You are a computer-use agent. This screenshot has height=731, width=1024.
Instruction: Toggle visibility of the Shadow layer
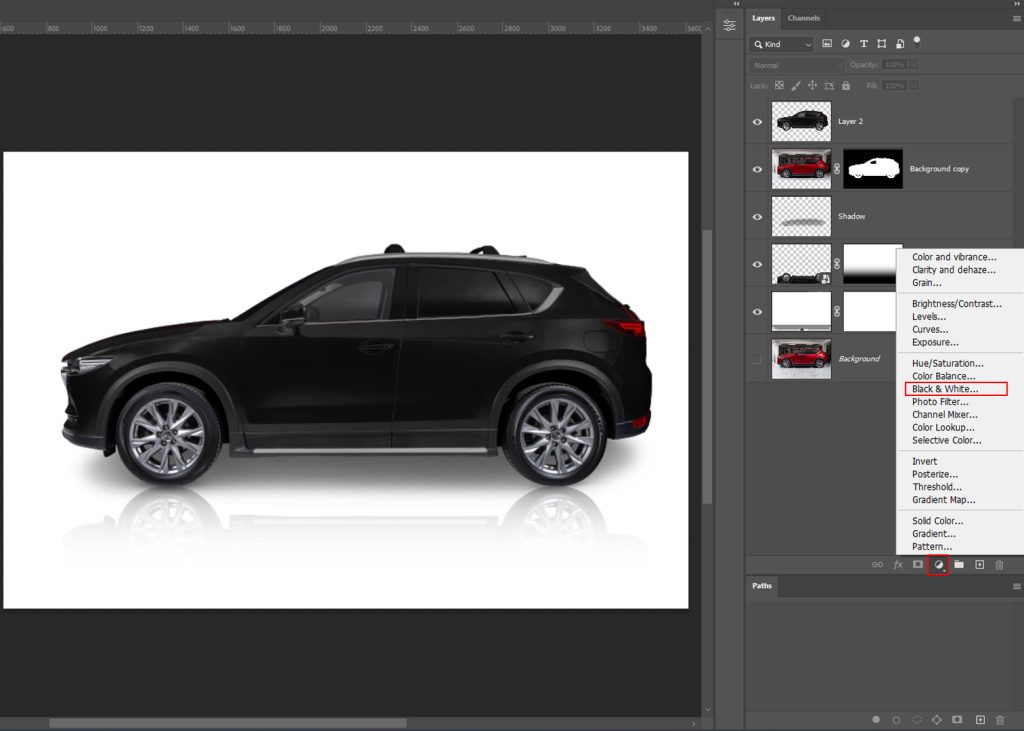757,217
